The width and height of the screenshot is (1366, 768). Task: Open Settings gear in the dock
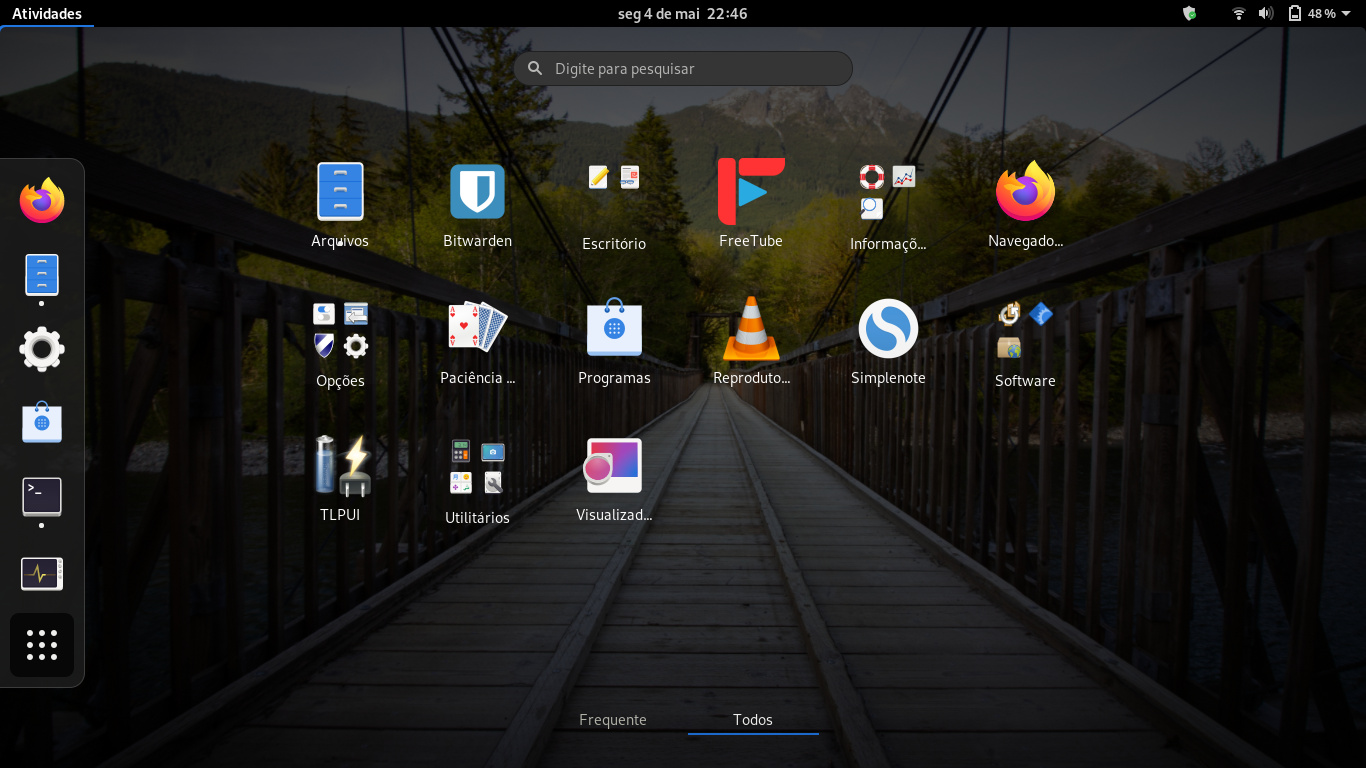pos(42,349)
